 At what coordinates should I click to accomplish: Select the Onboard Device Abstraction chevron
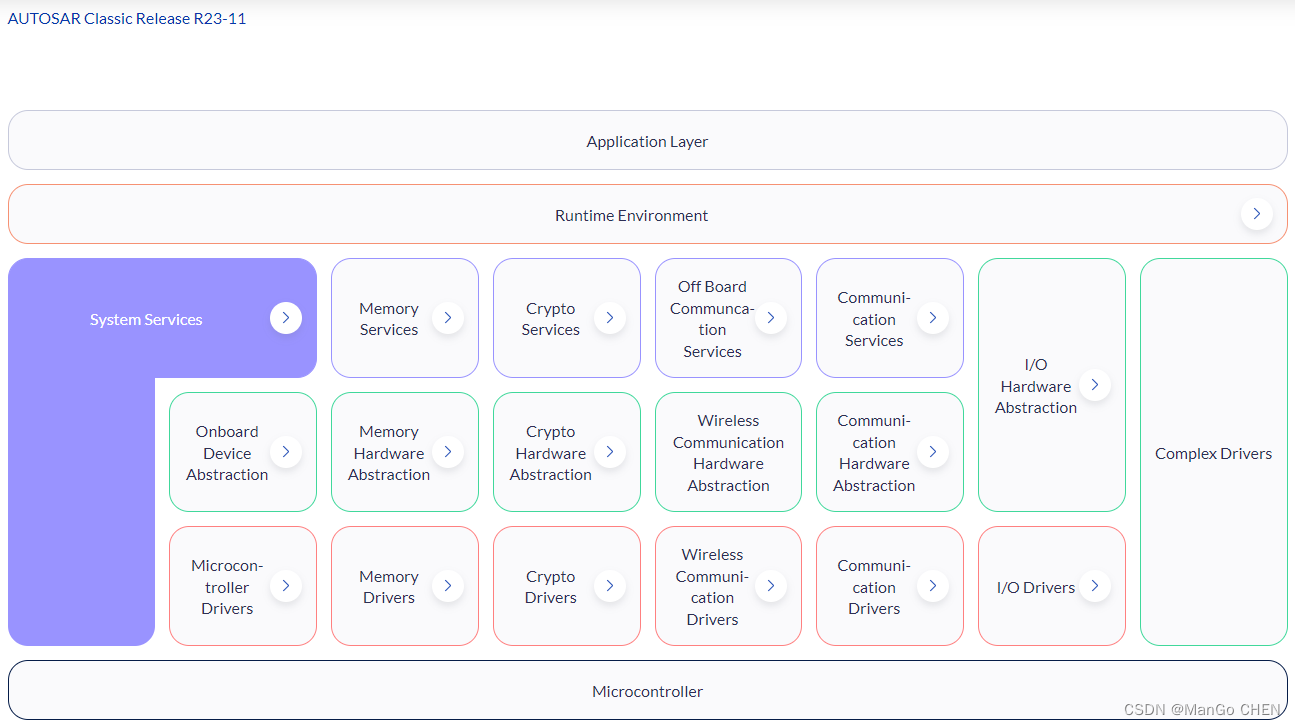pos(286,451)
